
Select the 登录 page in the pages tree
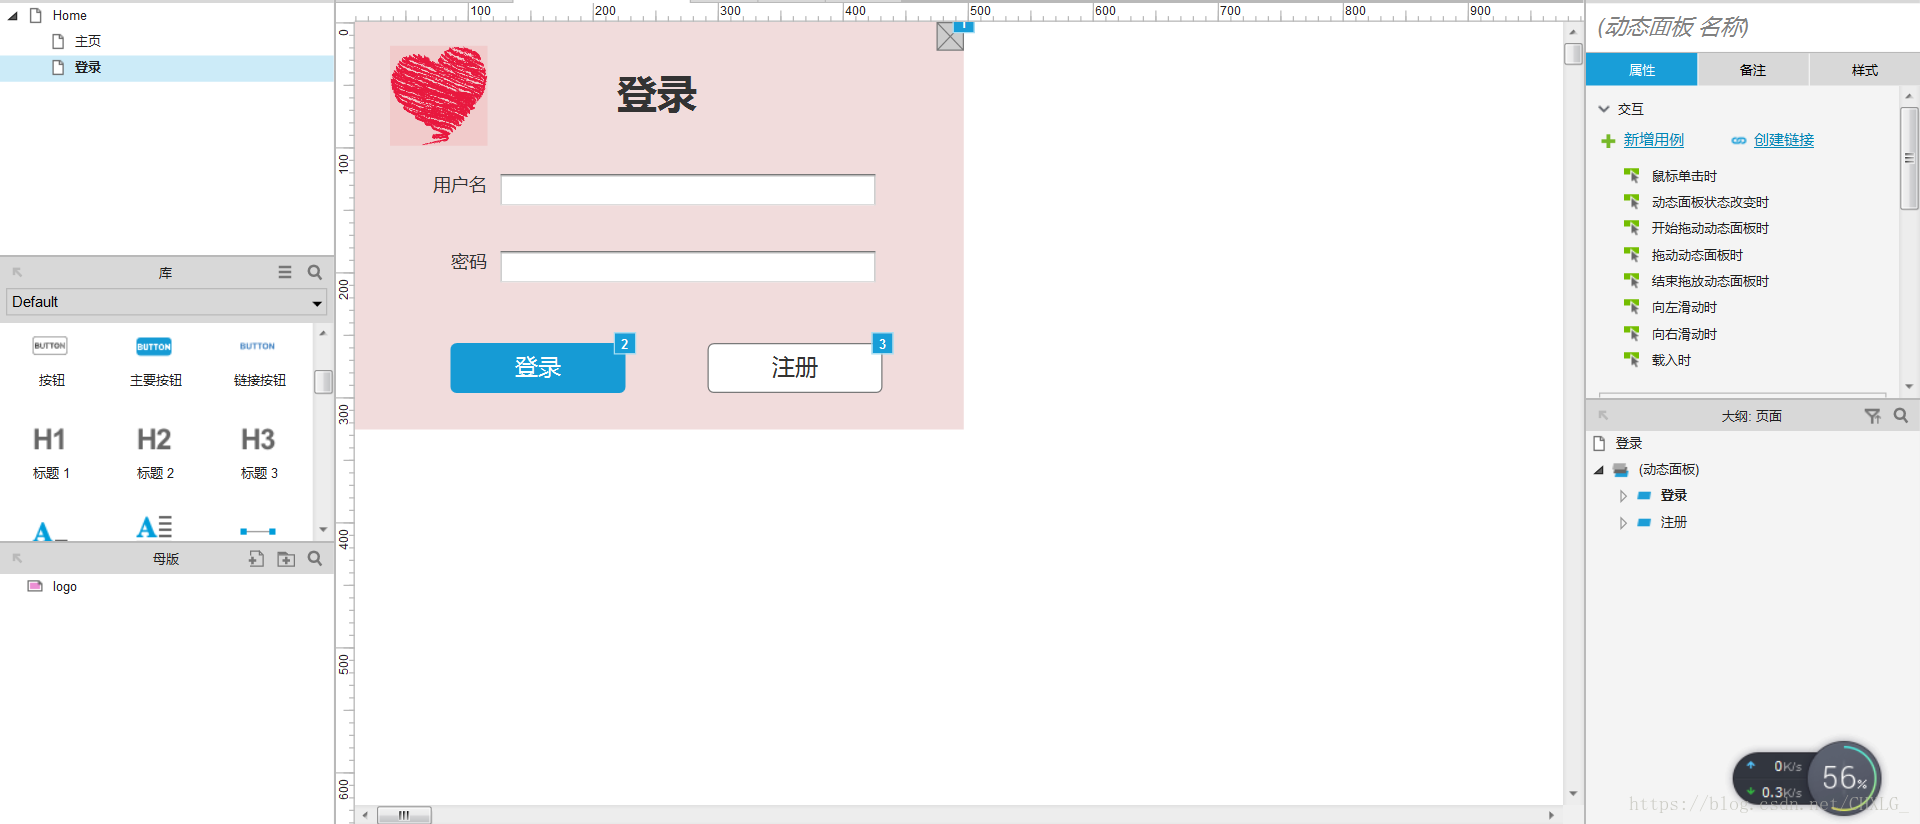(88, 67)
